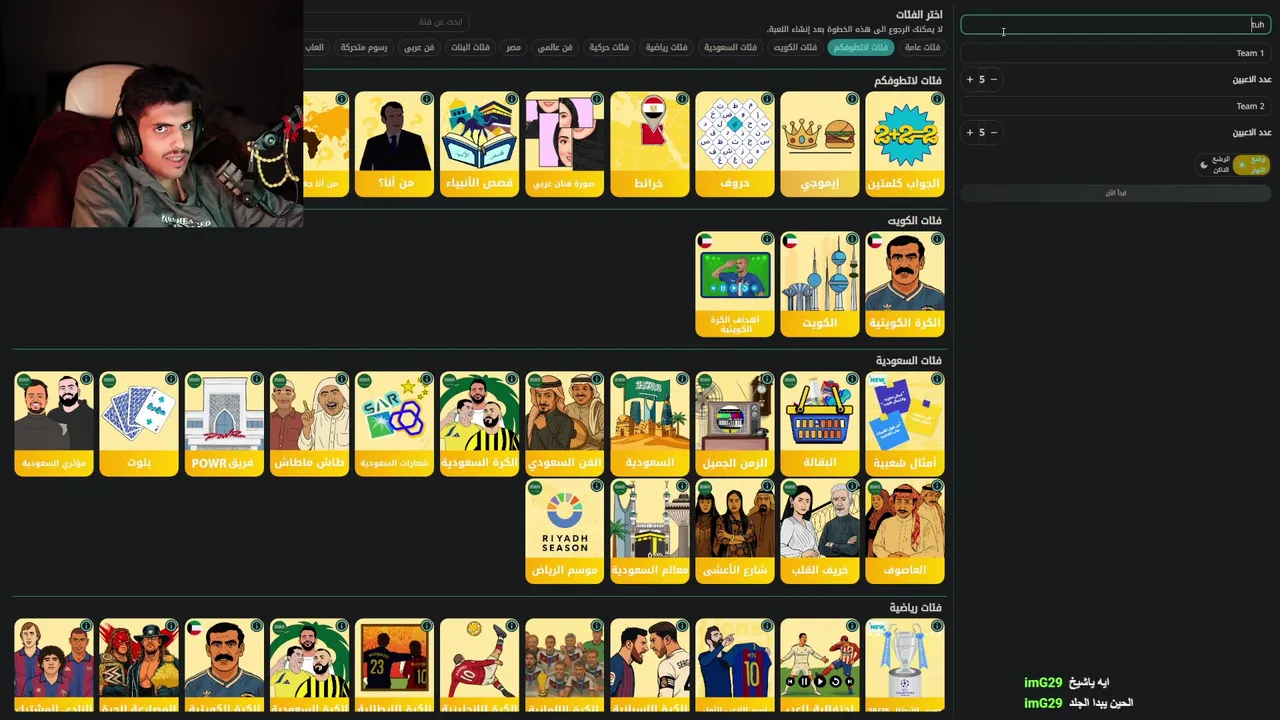
Task: Open info icon on إيموجي card
Action: click(852, 99)
